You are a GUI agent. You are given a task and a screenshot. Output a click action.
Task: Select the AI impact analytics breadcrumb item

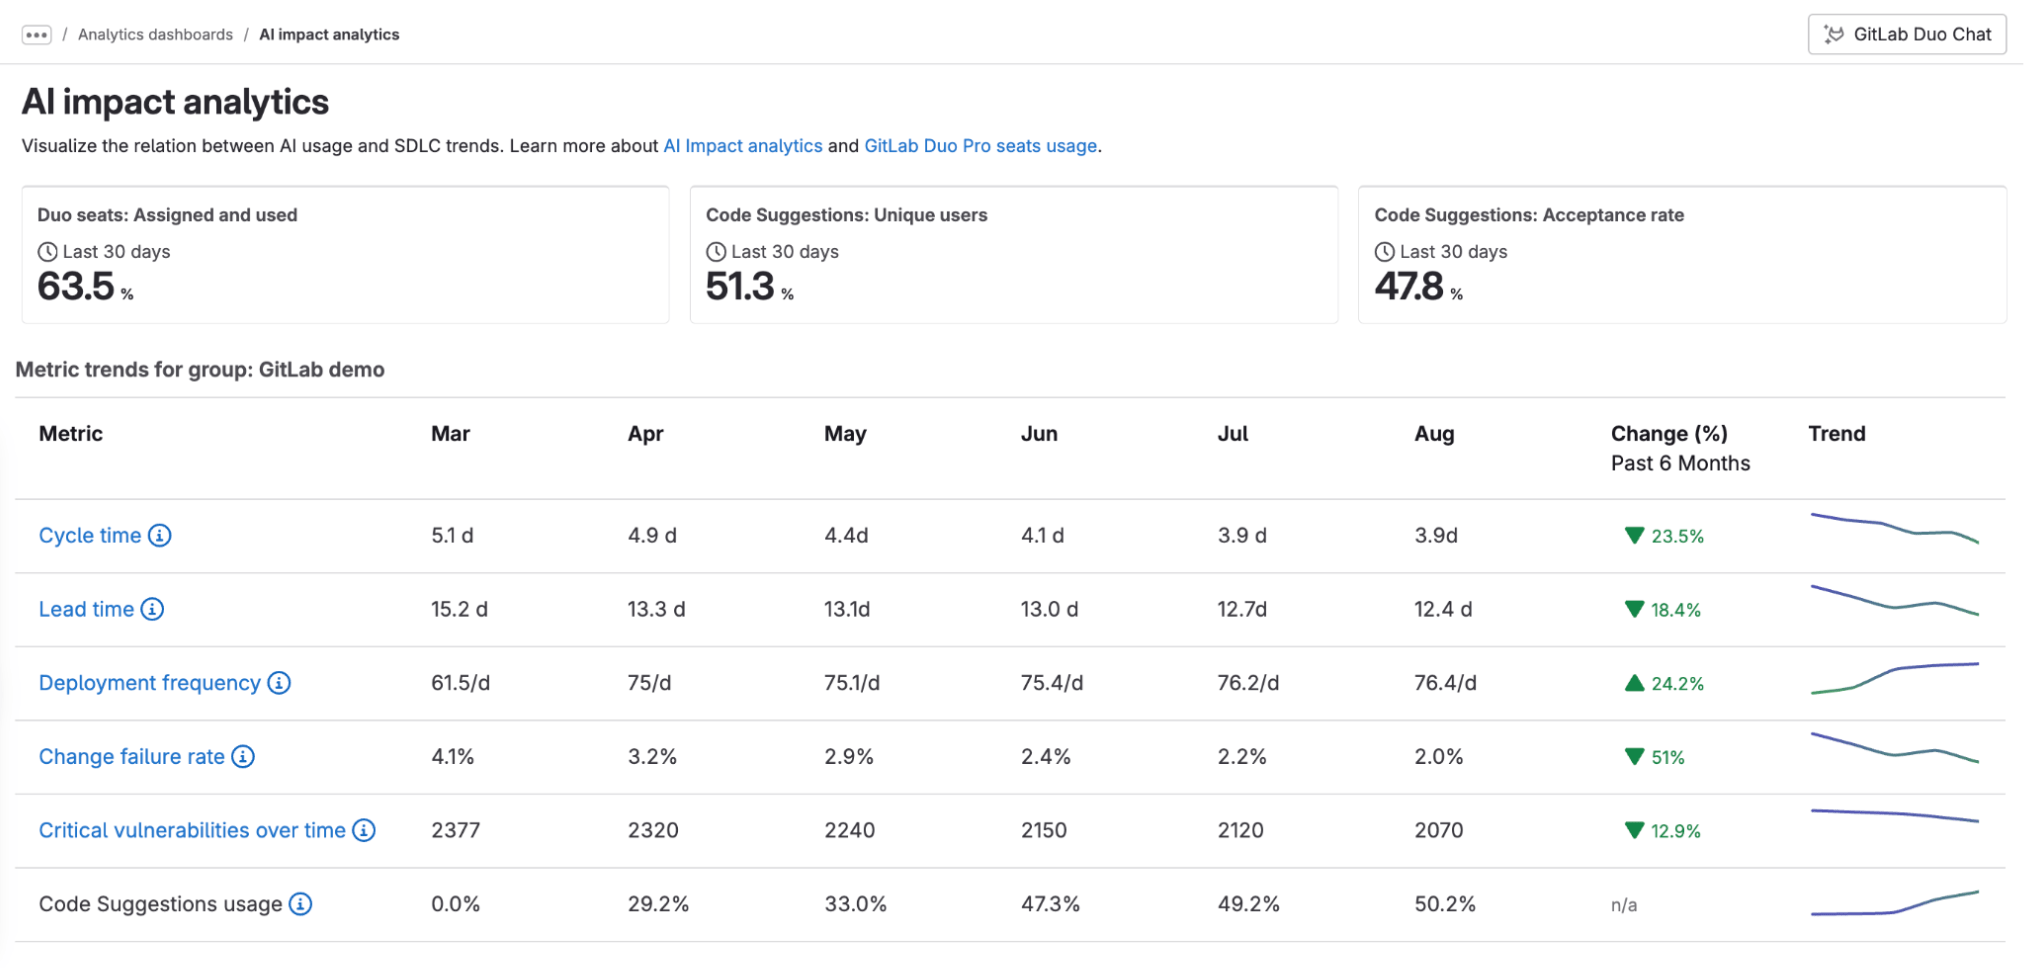(x=329, y=34)
